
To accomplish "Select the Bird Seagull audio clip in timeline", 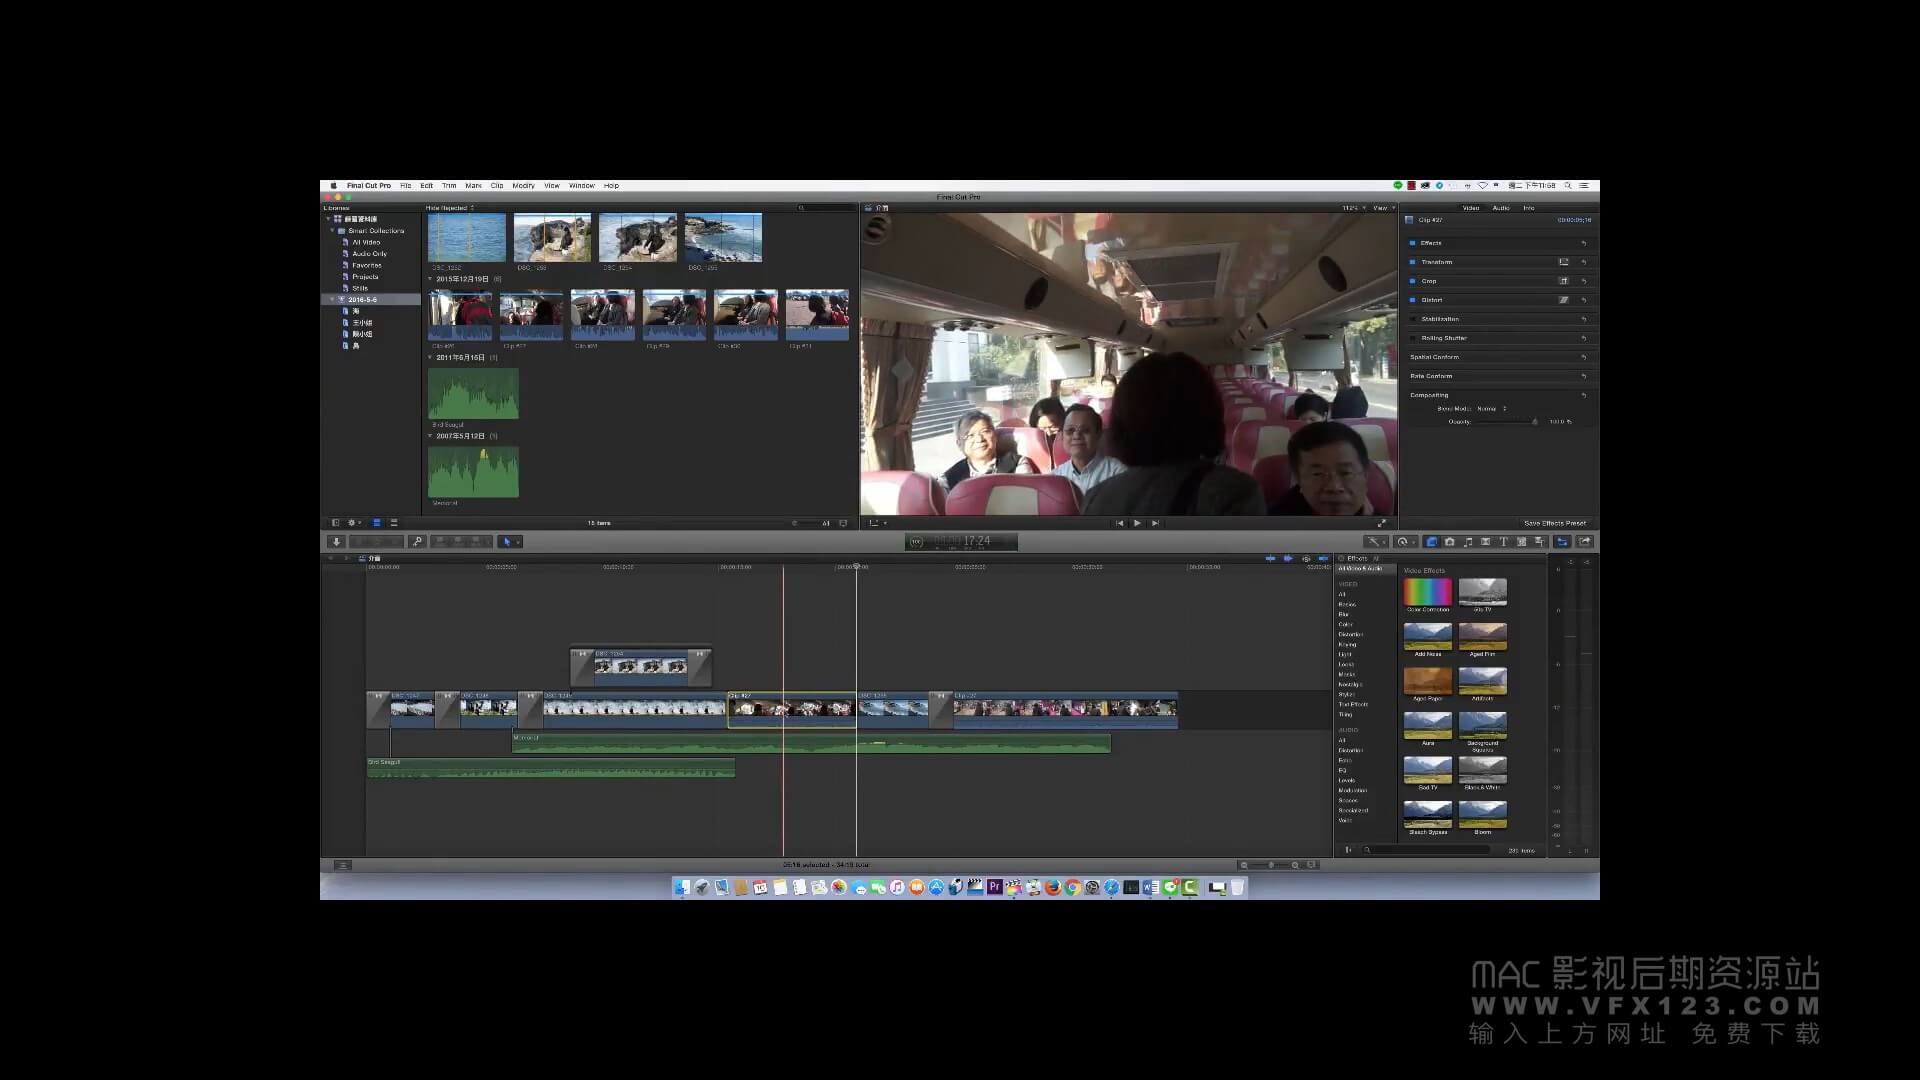I will pos(551,768).
